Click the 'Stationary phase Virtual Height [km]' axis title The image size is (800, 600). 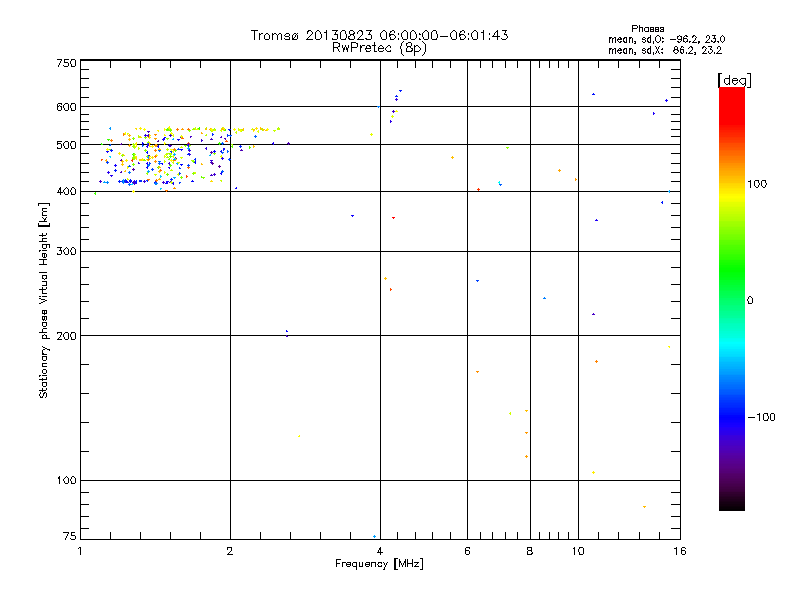click(x=43, y=300)
